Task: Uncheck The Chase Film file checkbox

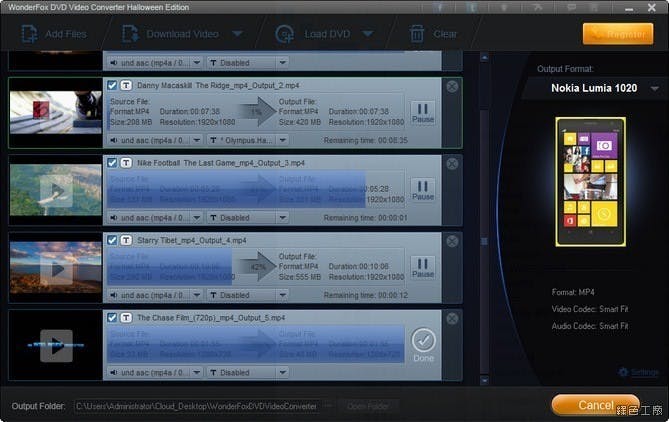Action: [112, 317]
